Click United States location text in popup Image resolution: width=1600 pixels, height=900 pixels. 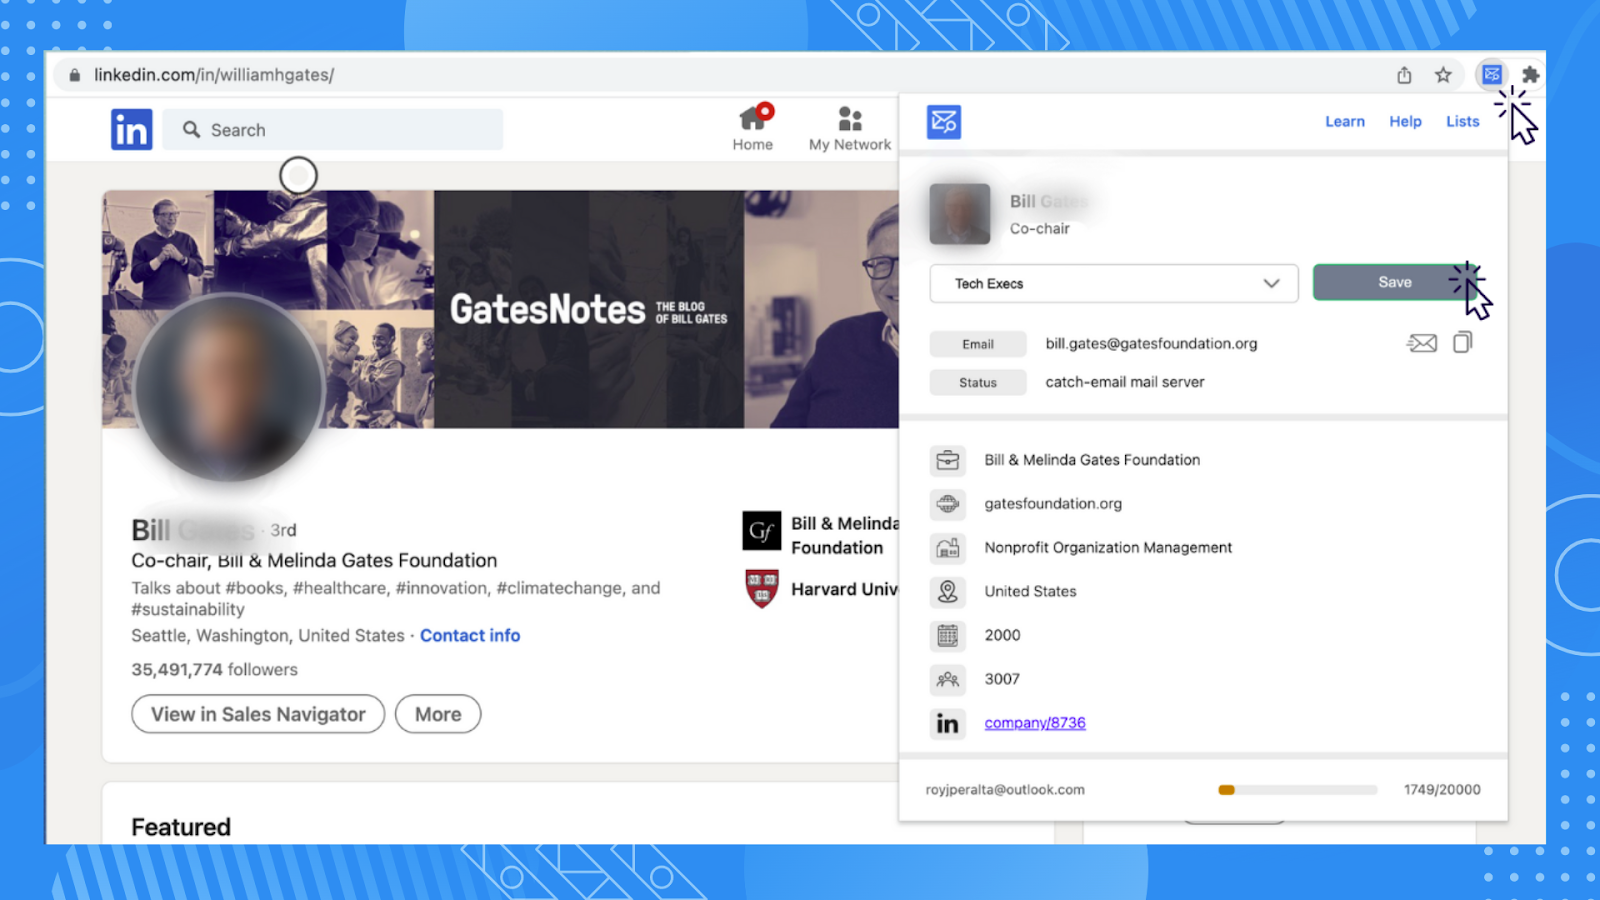tap(1030, 592)
